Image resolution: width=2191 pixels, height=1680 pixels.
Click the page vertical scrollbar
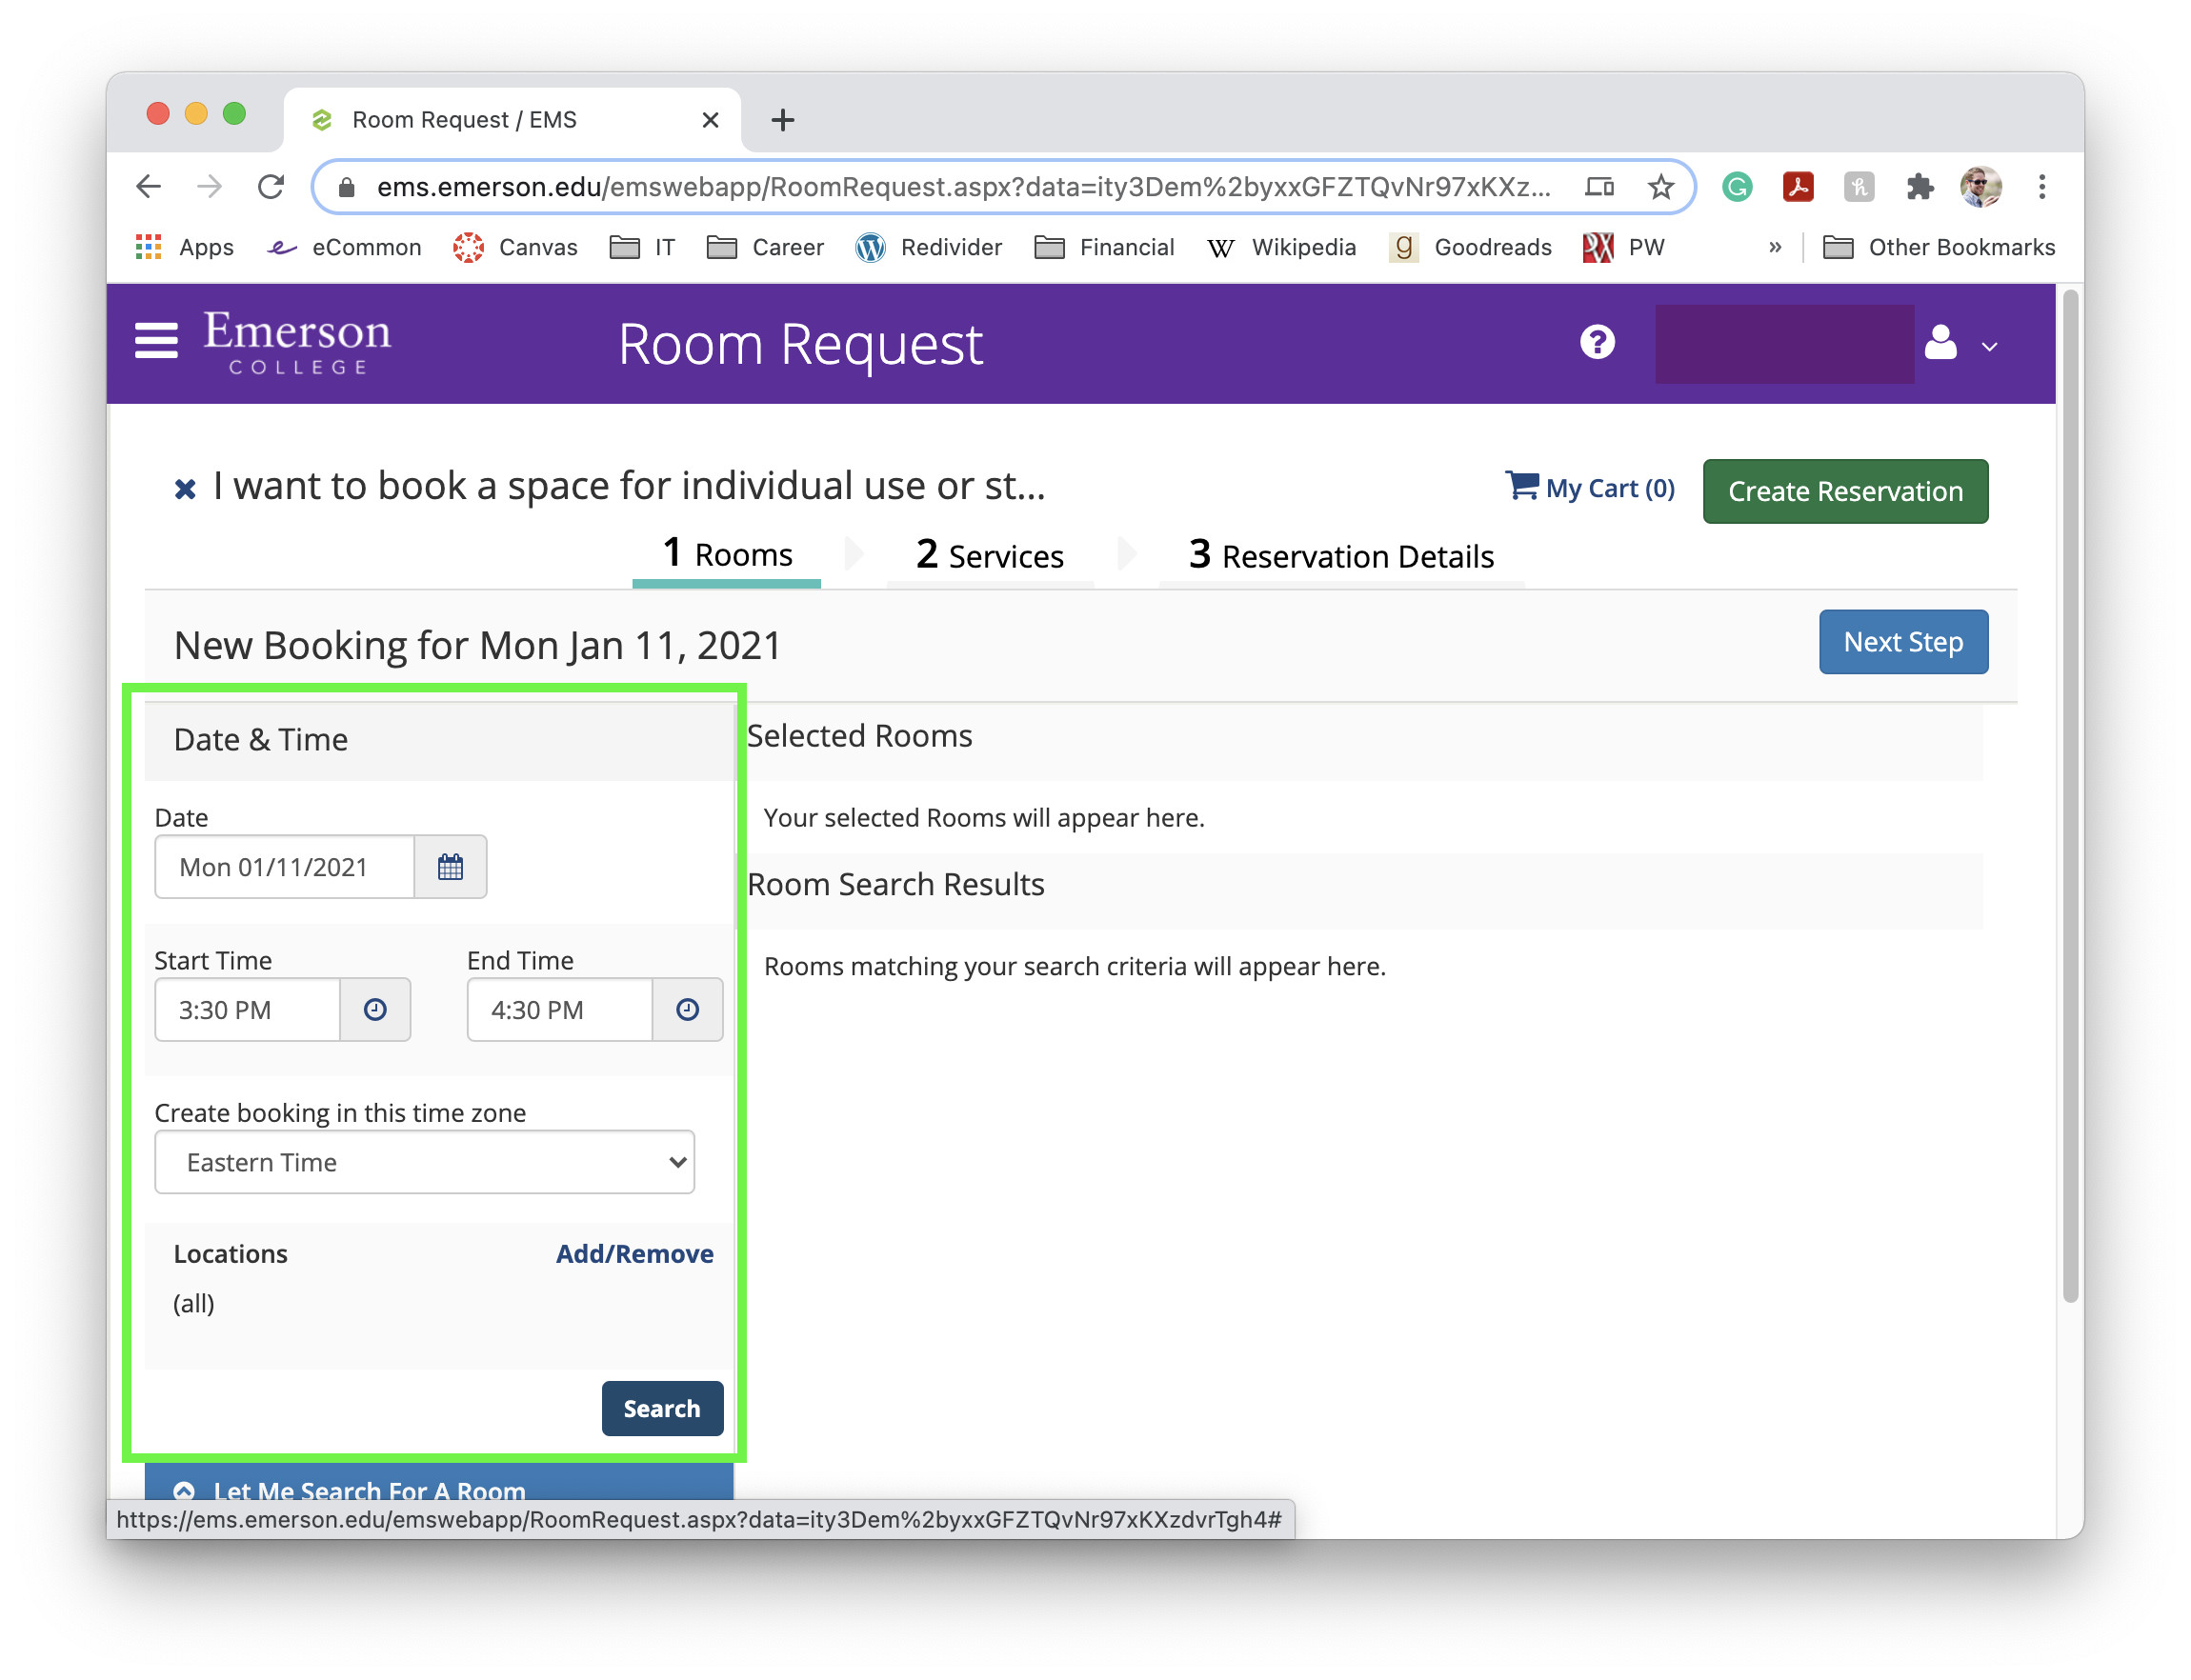pos(2070,796)
